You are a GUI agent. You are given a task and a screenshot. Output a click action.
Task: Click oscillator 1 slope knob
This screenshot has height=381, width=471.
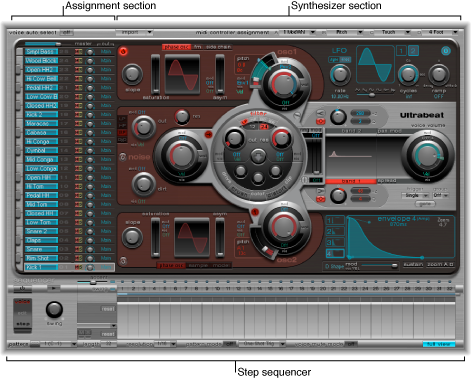pos(132,74)
